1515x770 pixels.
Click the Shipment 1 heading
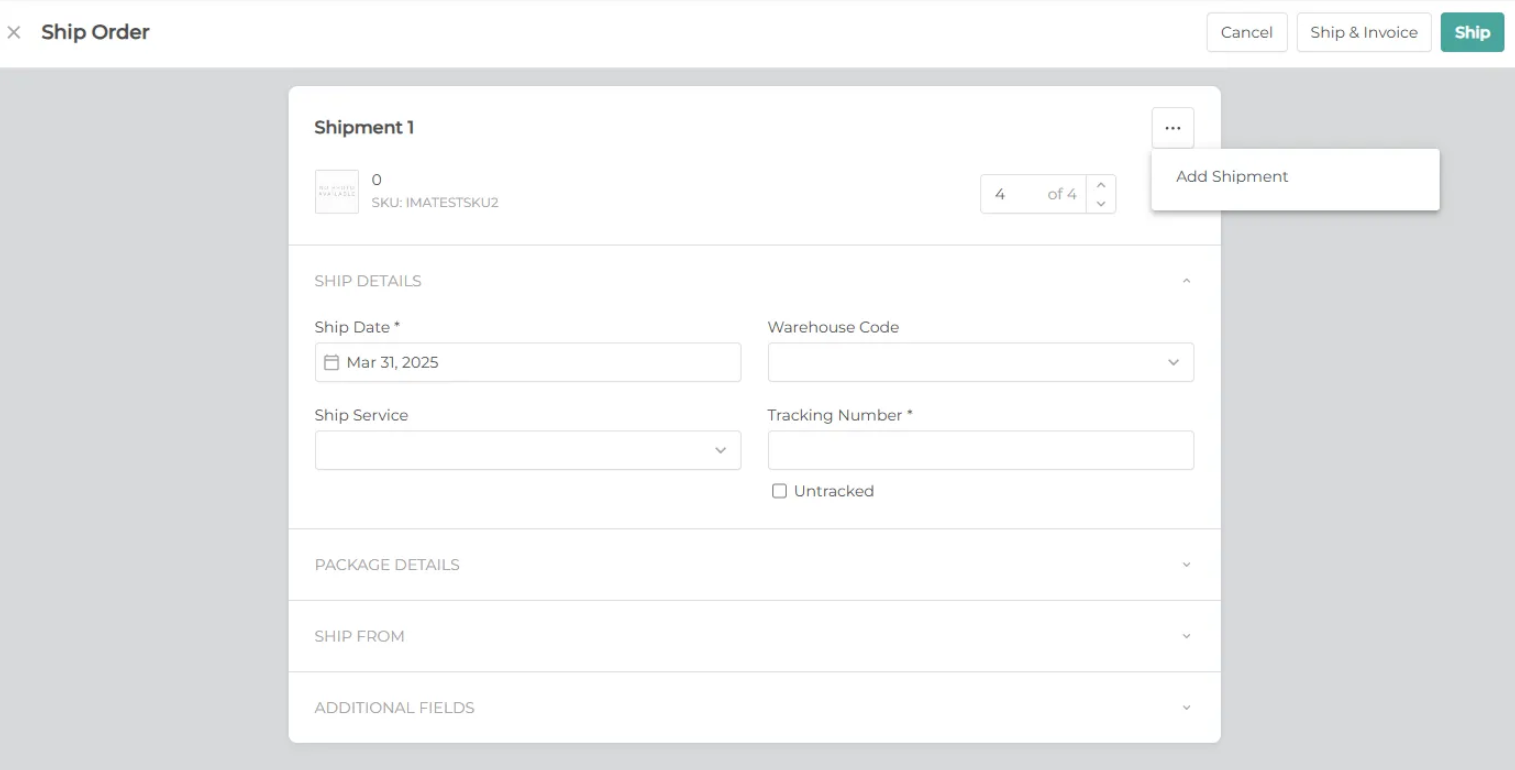364,127
